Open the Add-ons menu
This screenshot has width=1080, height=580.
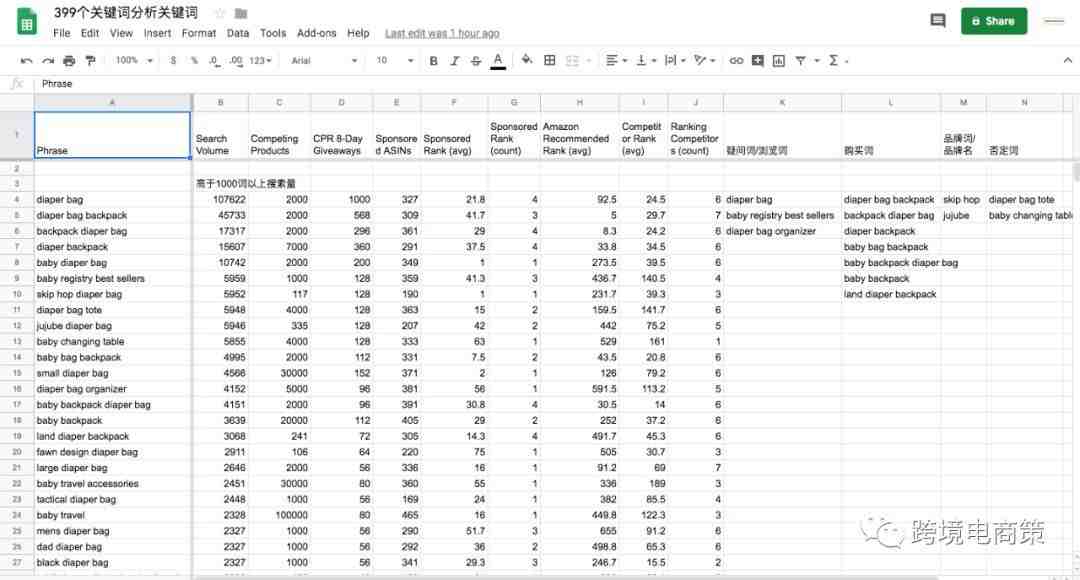tap(317, 33)
